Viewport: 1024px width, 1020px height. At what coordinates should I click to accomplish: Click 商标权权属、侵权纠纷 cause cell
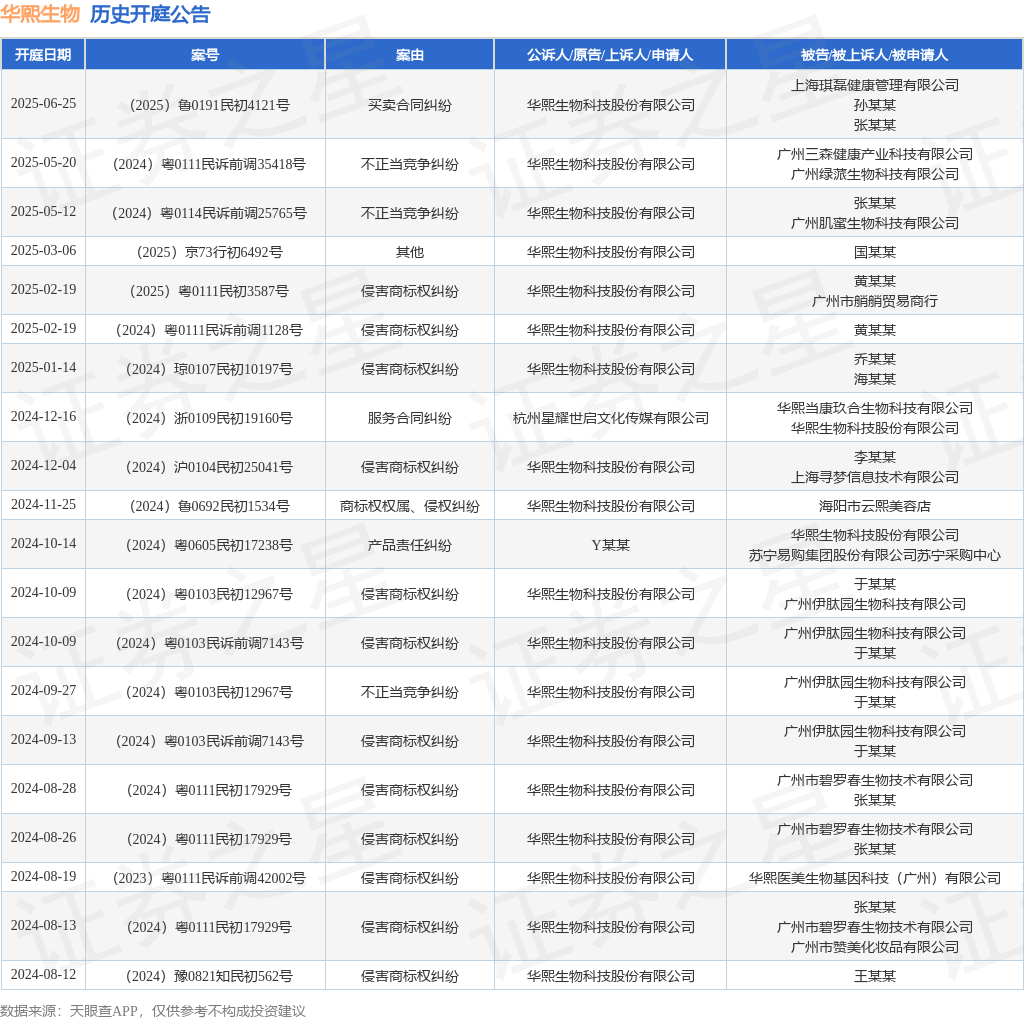pyautogui.click(x=409, y=506)
